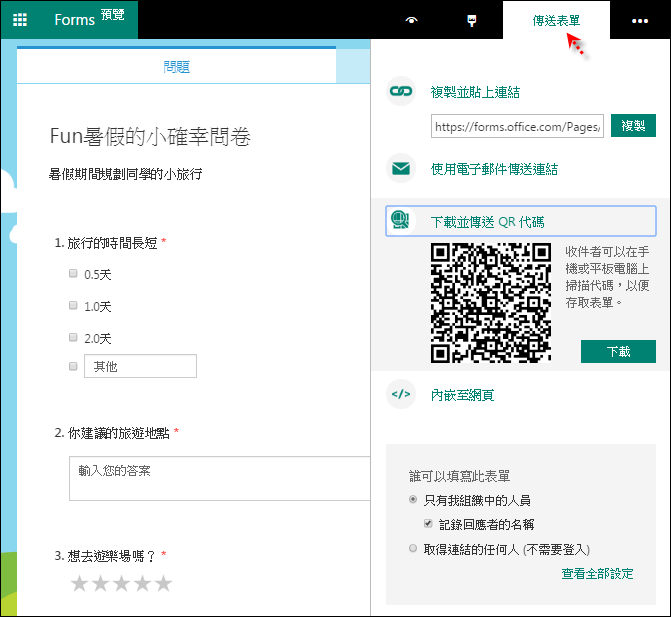Open the theme paintbrush icon
671x617 pixels.
coord(472,20)
